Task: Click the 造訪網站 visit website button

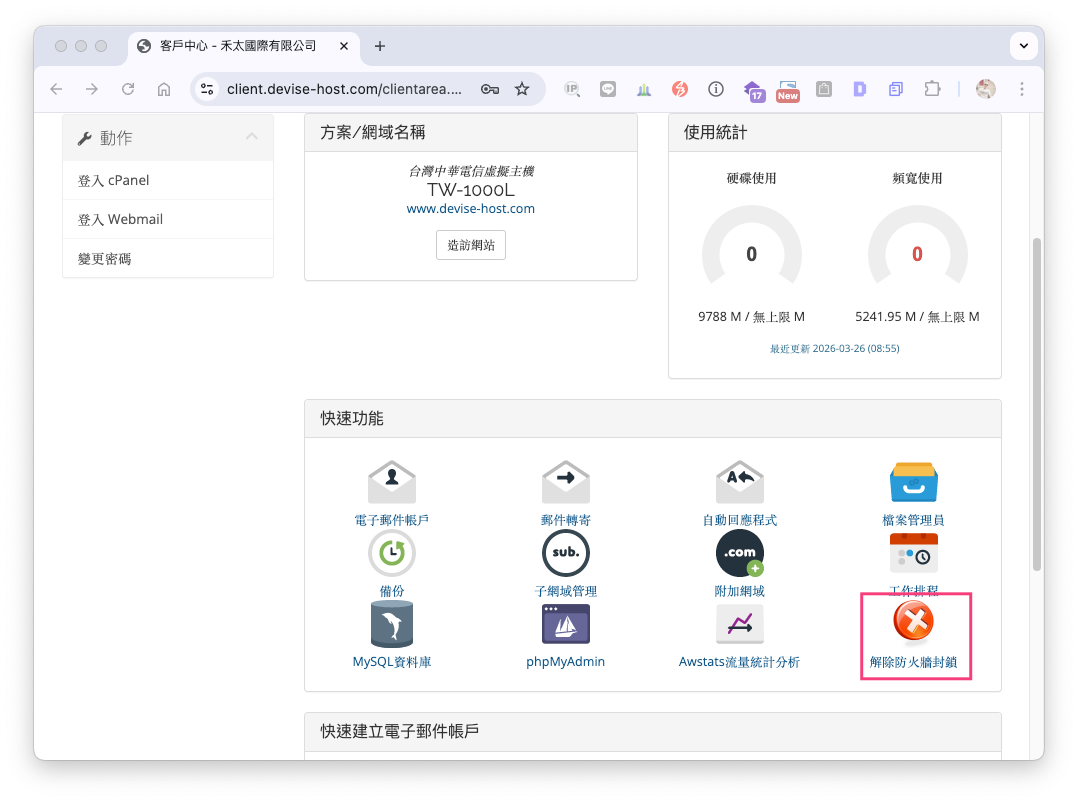Action: point(470,245)
